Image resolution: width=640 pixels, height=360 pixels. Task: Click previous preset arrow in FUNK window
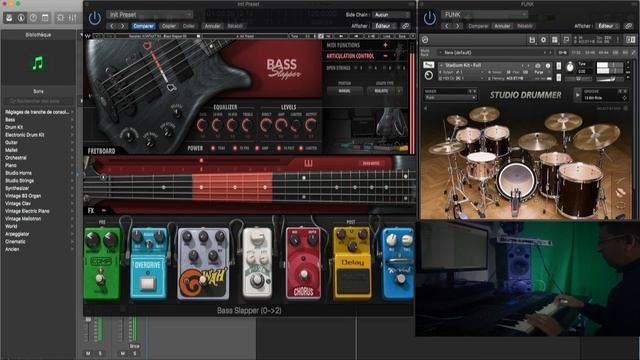point(447,26)
